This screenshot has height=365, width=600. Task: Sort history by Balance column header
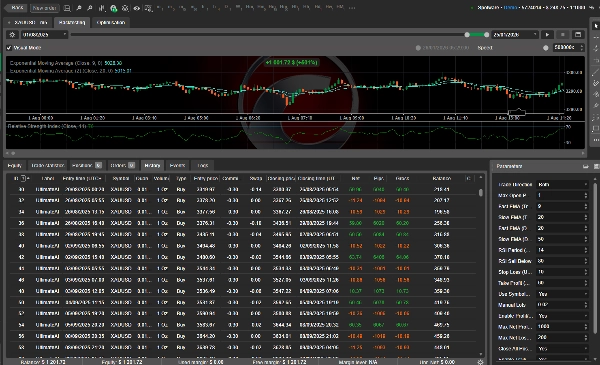click(x=442, y=179)
